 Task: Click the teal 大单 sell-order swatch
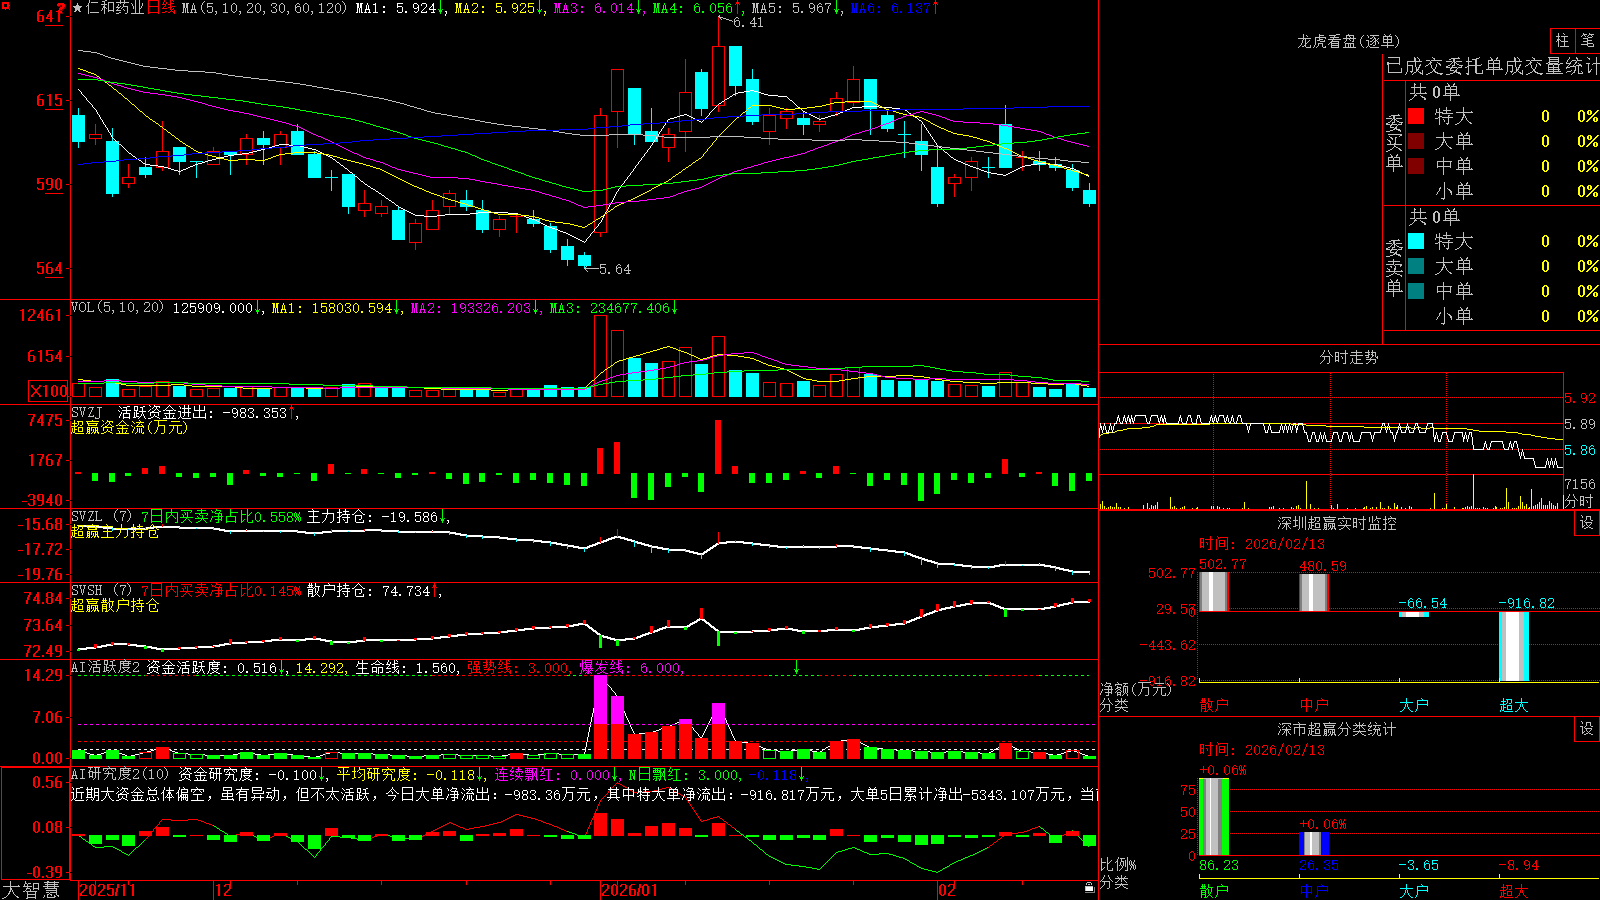point(1416,266)
